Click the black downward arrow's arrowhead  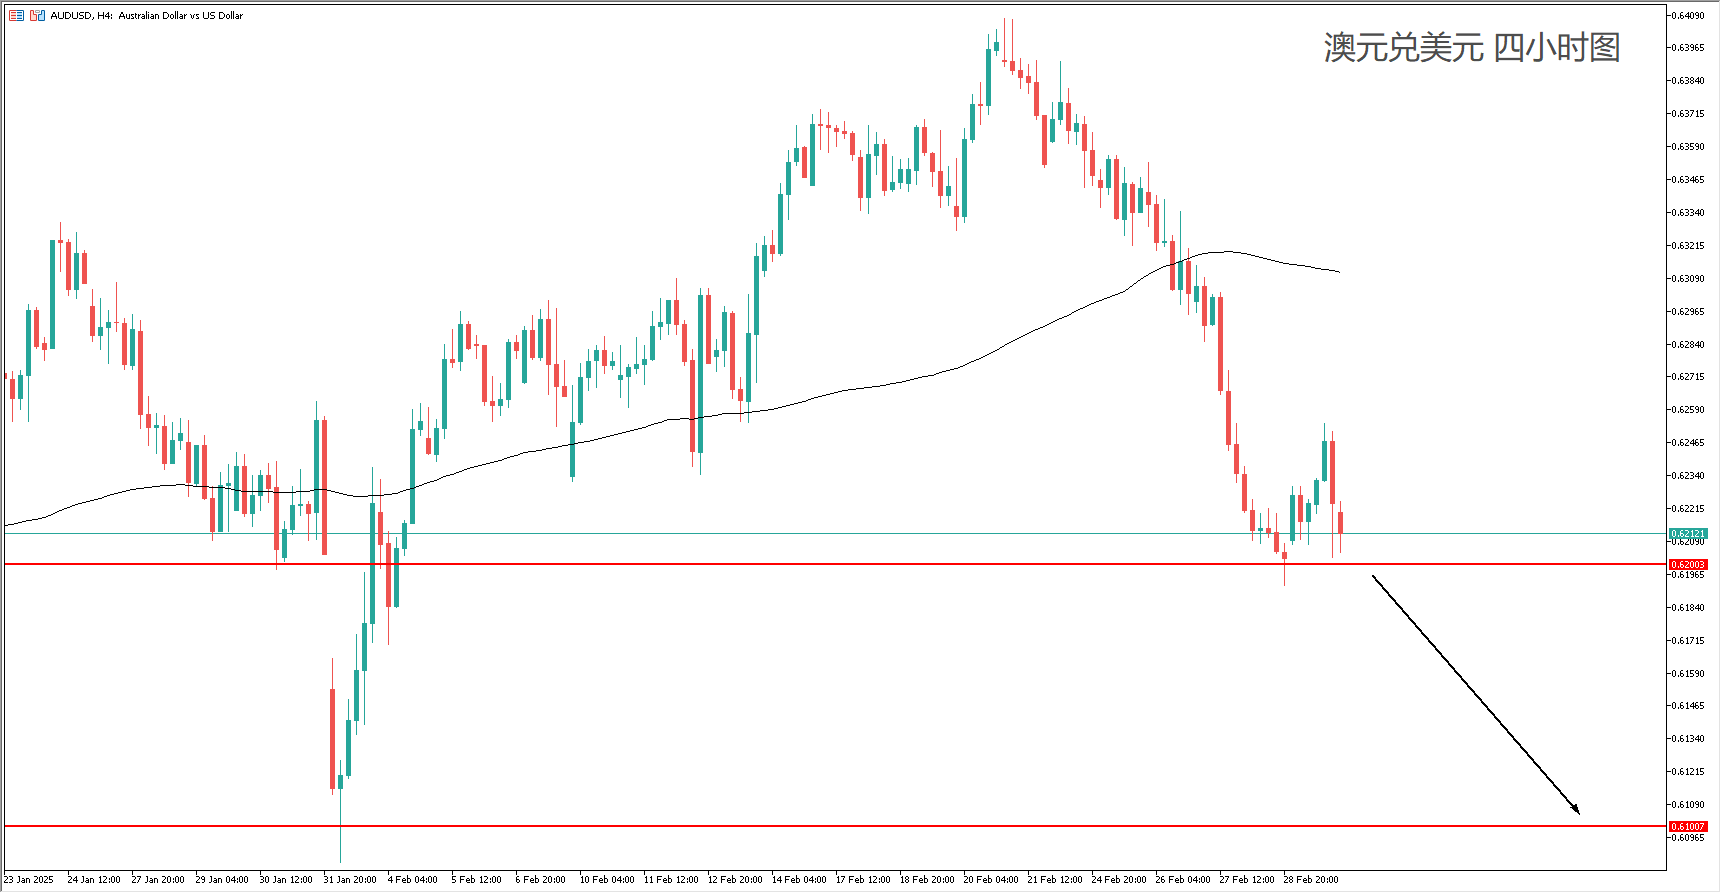coord(1576,811)
